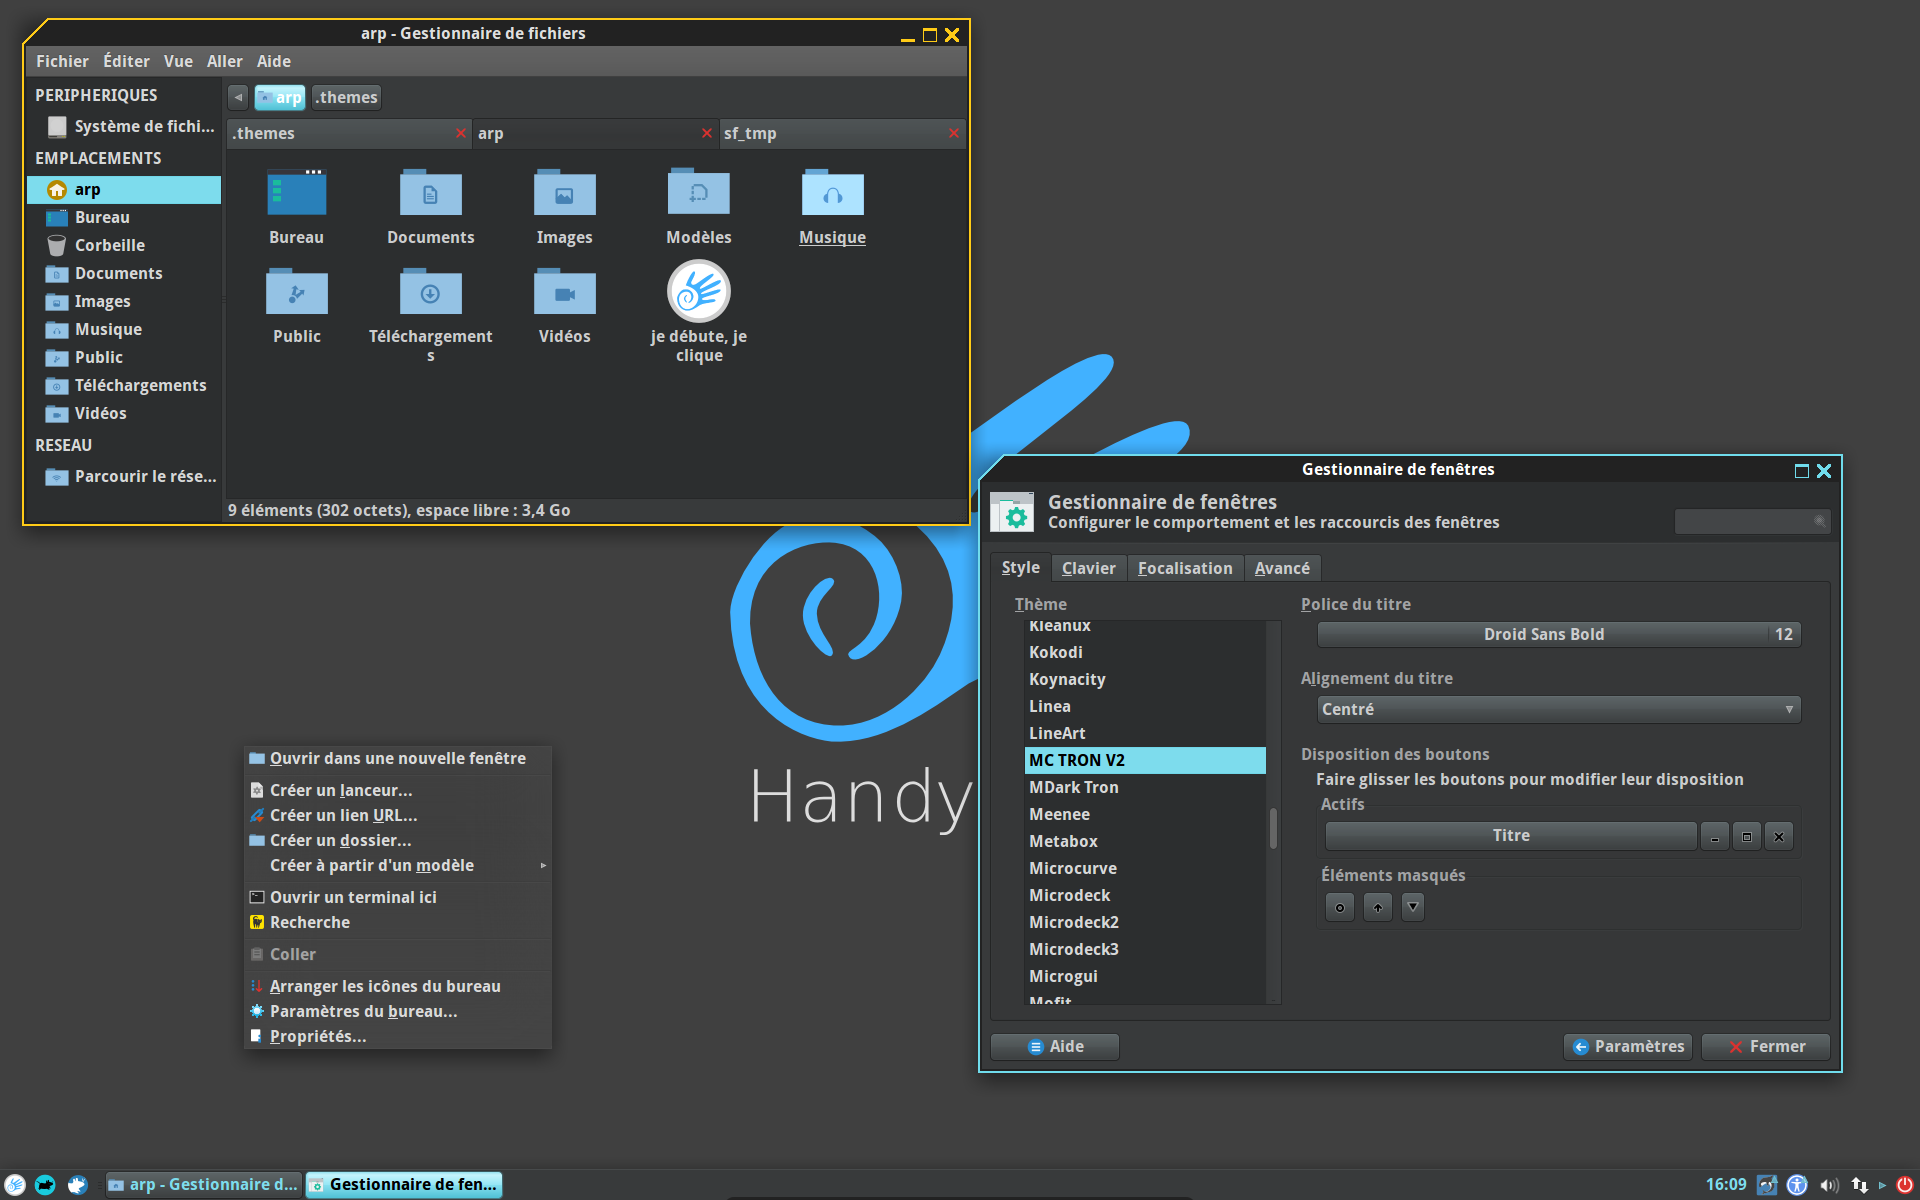Open Créer un dossier context menu entry
Viewport: 1920px width, 1200px height.
coord(341,839)
